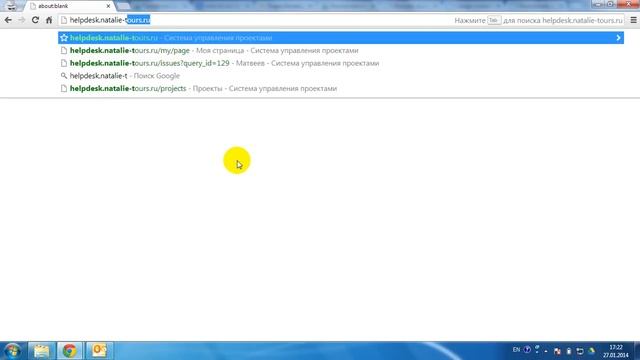Viewport: 640px width, 360px height.
Task: Select the helpdesk.natalie-tours.ru/projects suggestion
Action: pos(341,89)
